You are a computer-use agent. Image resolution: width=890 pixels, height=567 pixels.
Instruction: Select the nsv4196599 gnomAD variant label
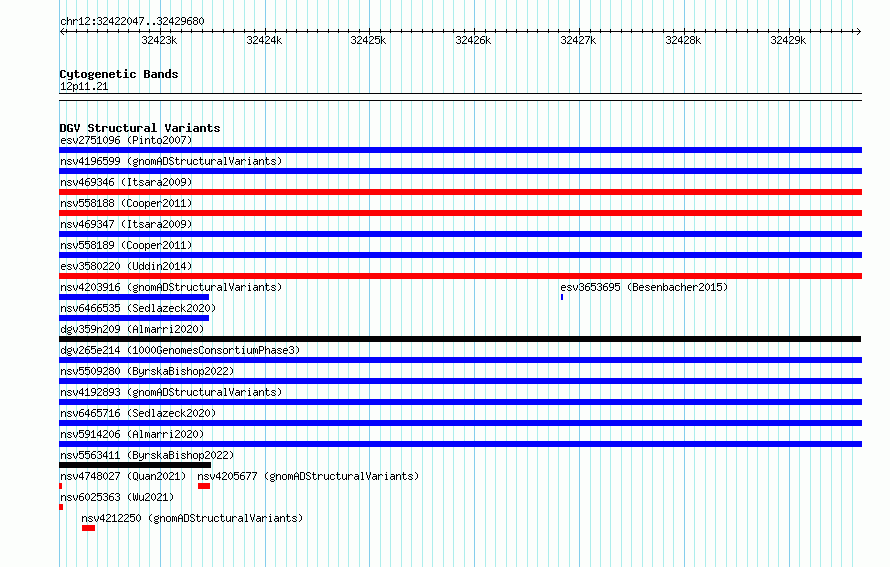click(171, 161)
